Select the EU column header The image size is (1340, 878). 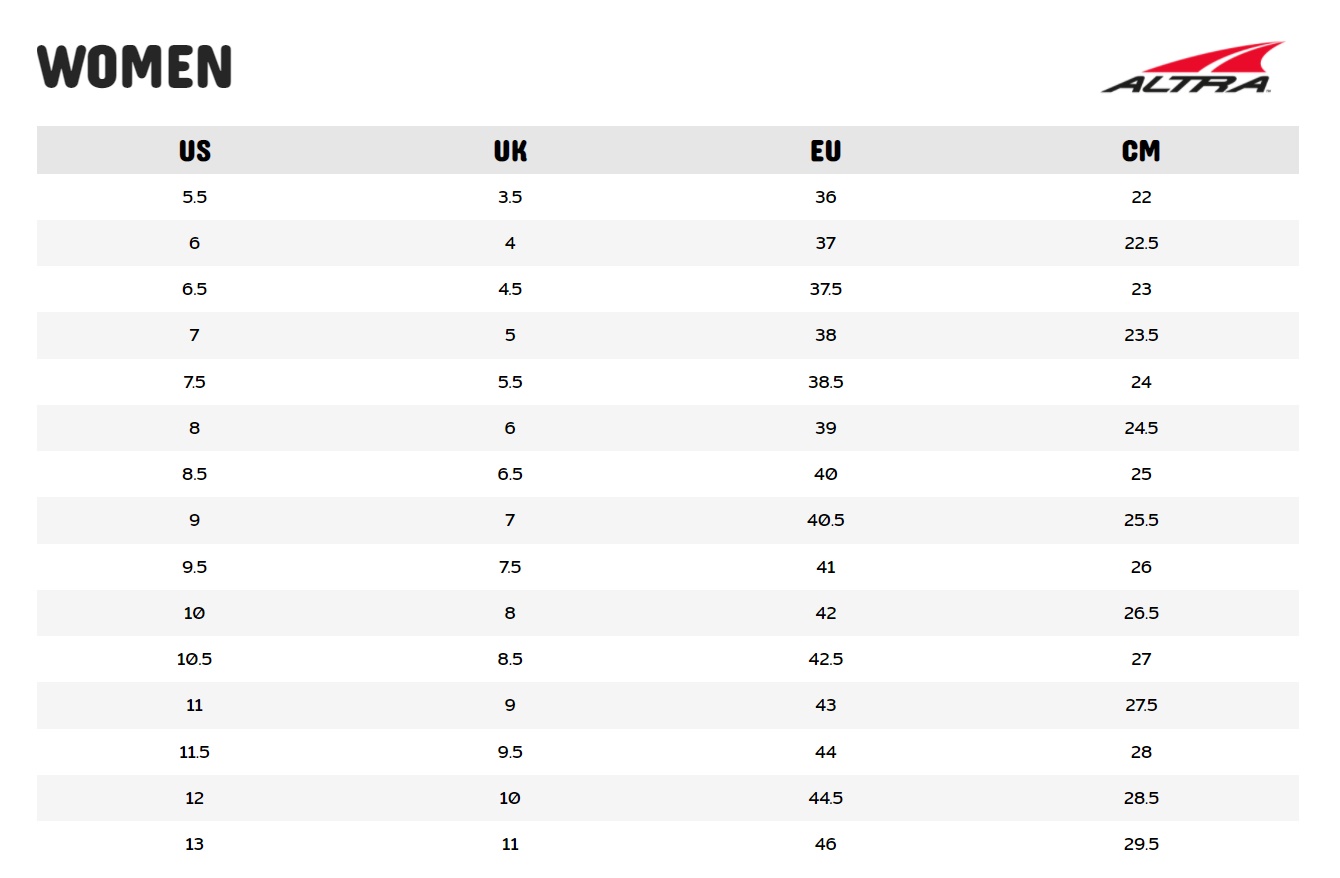[825, 151]
